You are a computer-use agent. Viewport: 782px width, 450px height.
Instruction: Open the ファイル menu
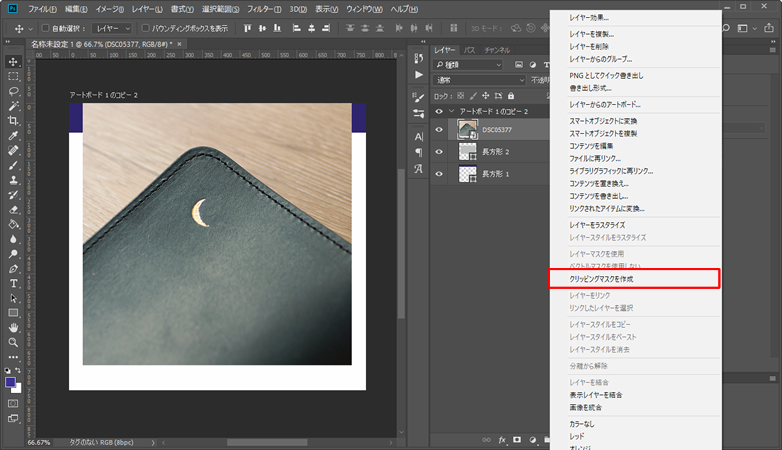[42, 9]
